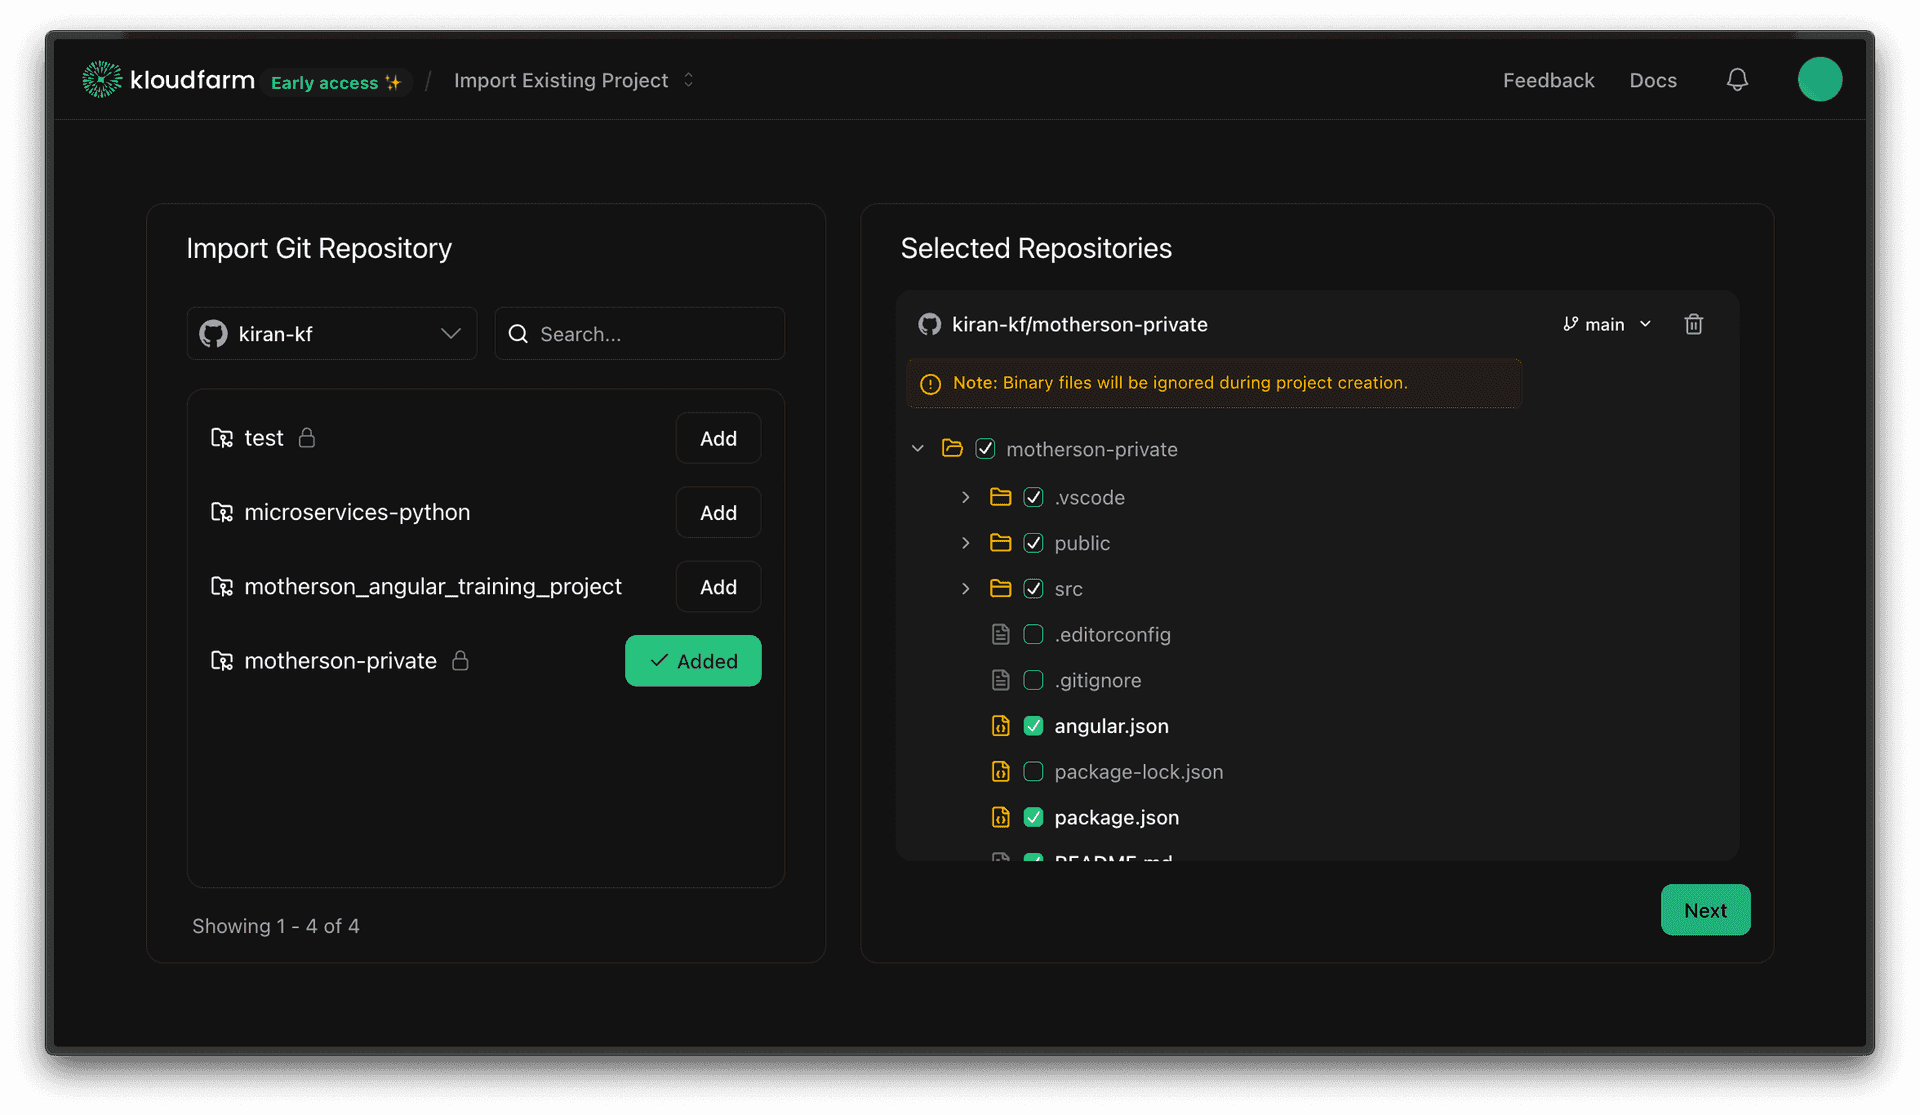Click the notification bell icon
This screenshot has height=1115, width=1920.
(x=1737, y=79)
